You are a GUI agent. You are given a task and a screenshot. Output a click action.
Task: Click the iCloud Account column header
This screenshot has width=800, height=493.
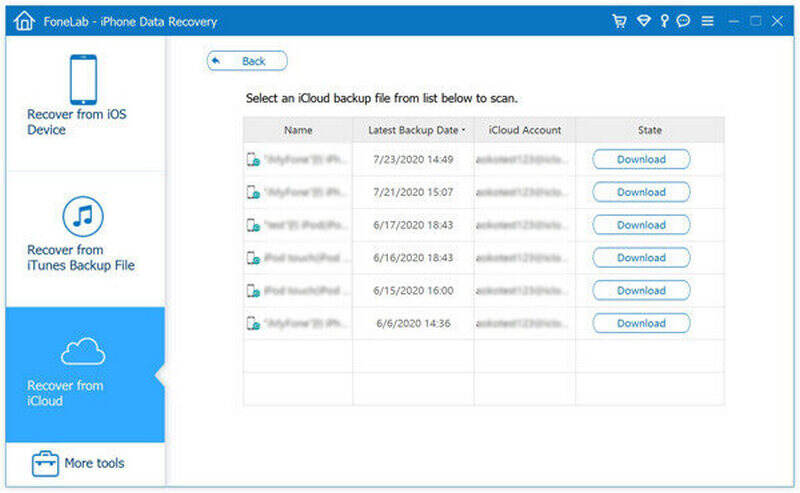(524, 130)
